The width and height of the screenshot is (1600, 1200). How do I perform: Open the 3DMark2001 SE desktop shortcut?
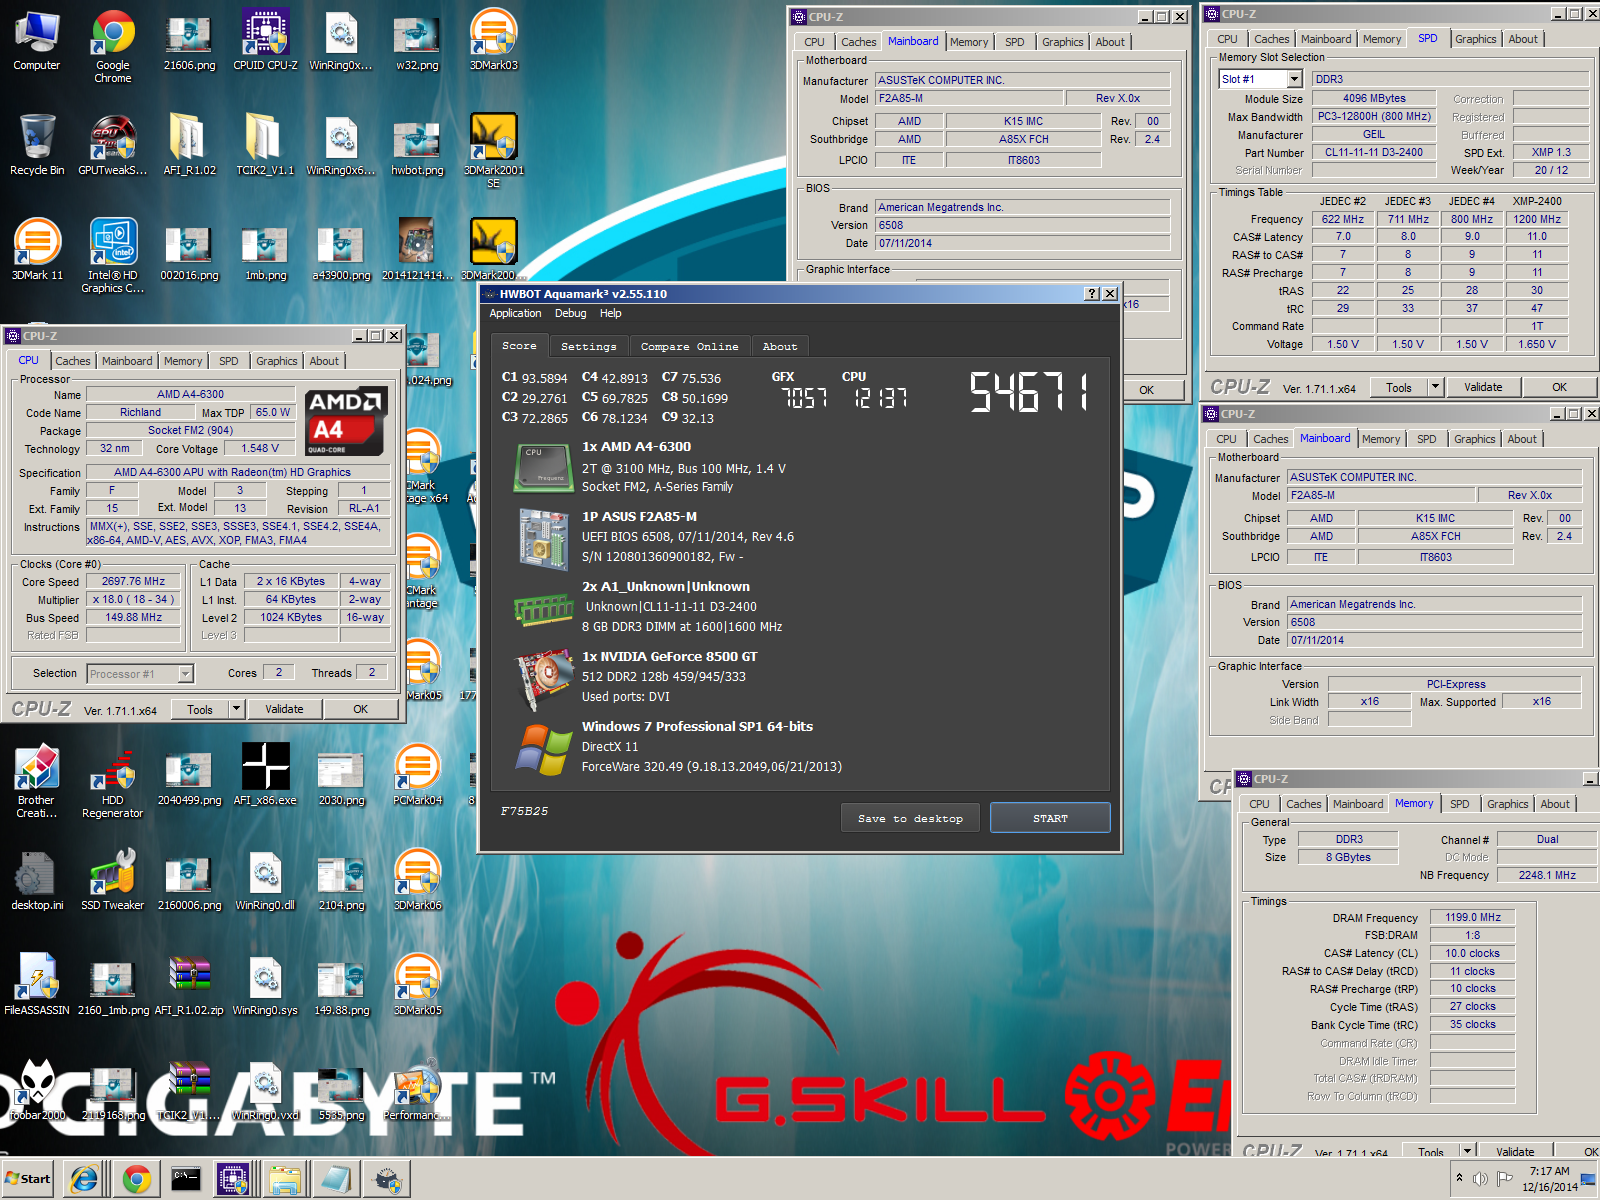click(x=493, y=152)
